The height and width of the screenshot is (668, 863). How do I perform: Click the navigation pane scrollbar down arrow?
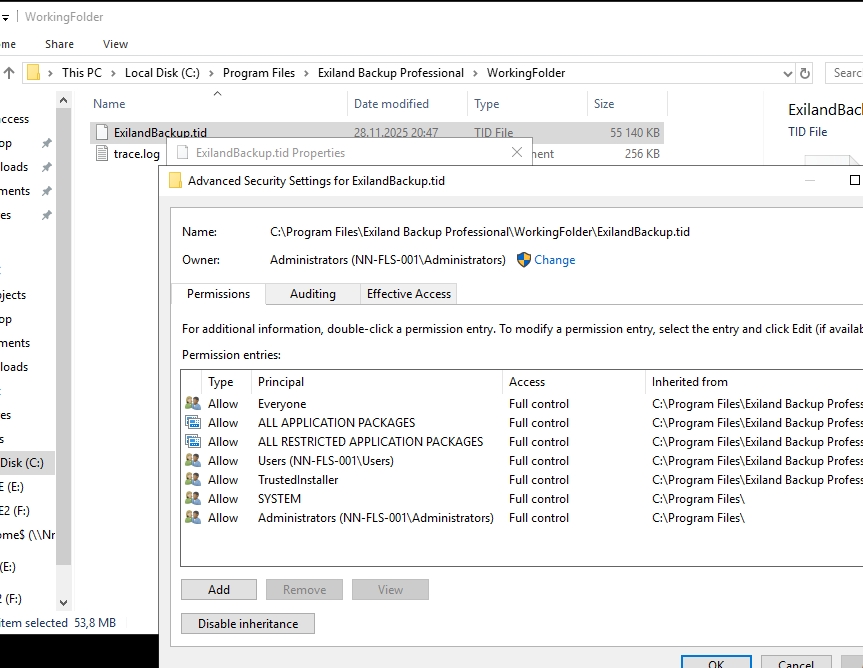pyautogui.click(x=64, y=603)
